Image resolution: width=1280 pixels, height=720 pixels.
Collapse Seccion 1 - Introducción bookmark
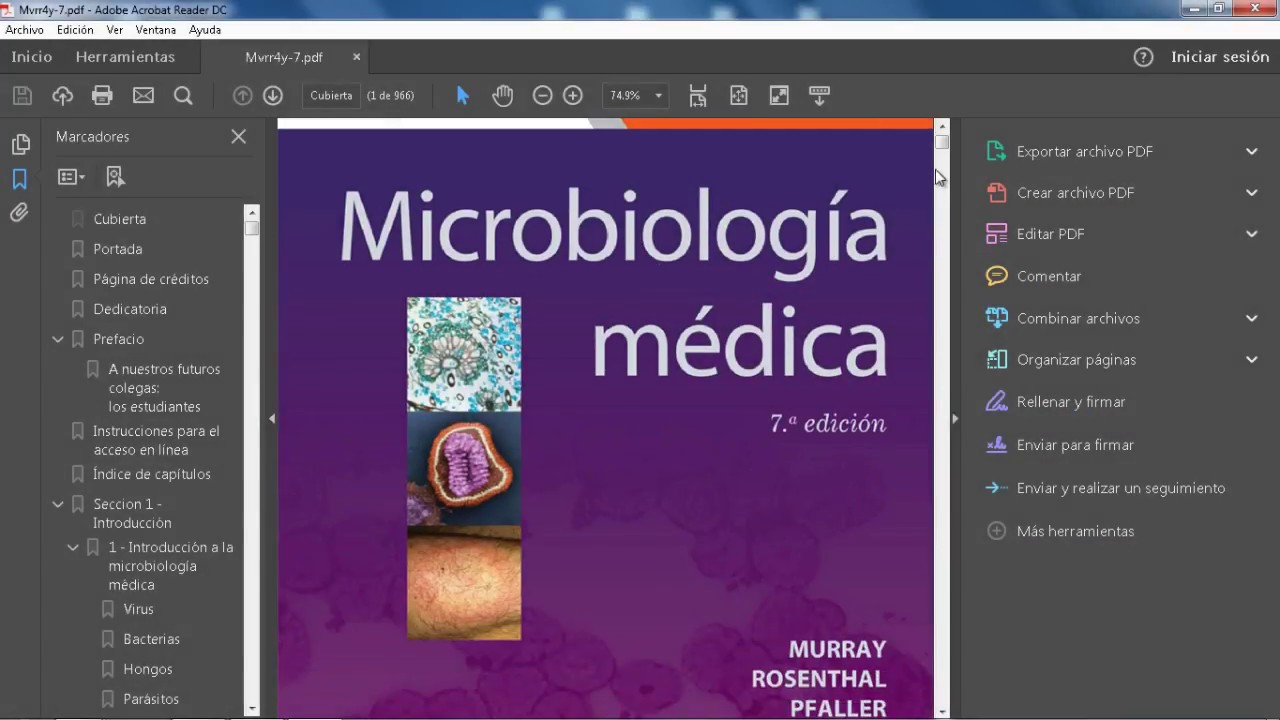[x=58, y=504]
